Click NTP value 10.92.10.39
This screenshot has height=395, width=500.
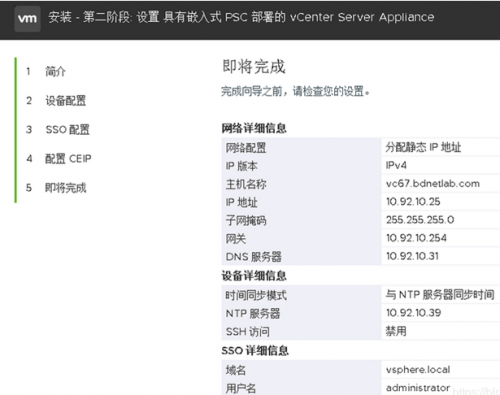click(414, 313)
